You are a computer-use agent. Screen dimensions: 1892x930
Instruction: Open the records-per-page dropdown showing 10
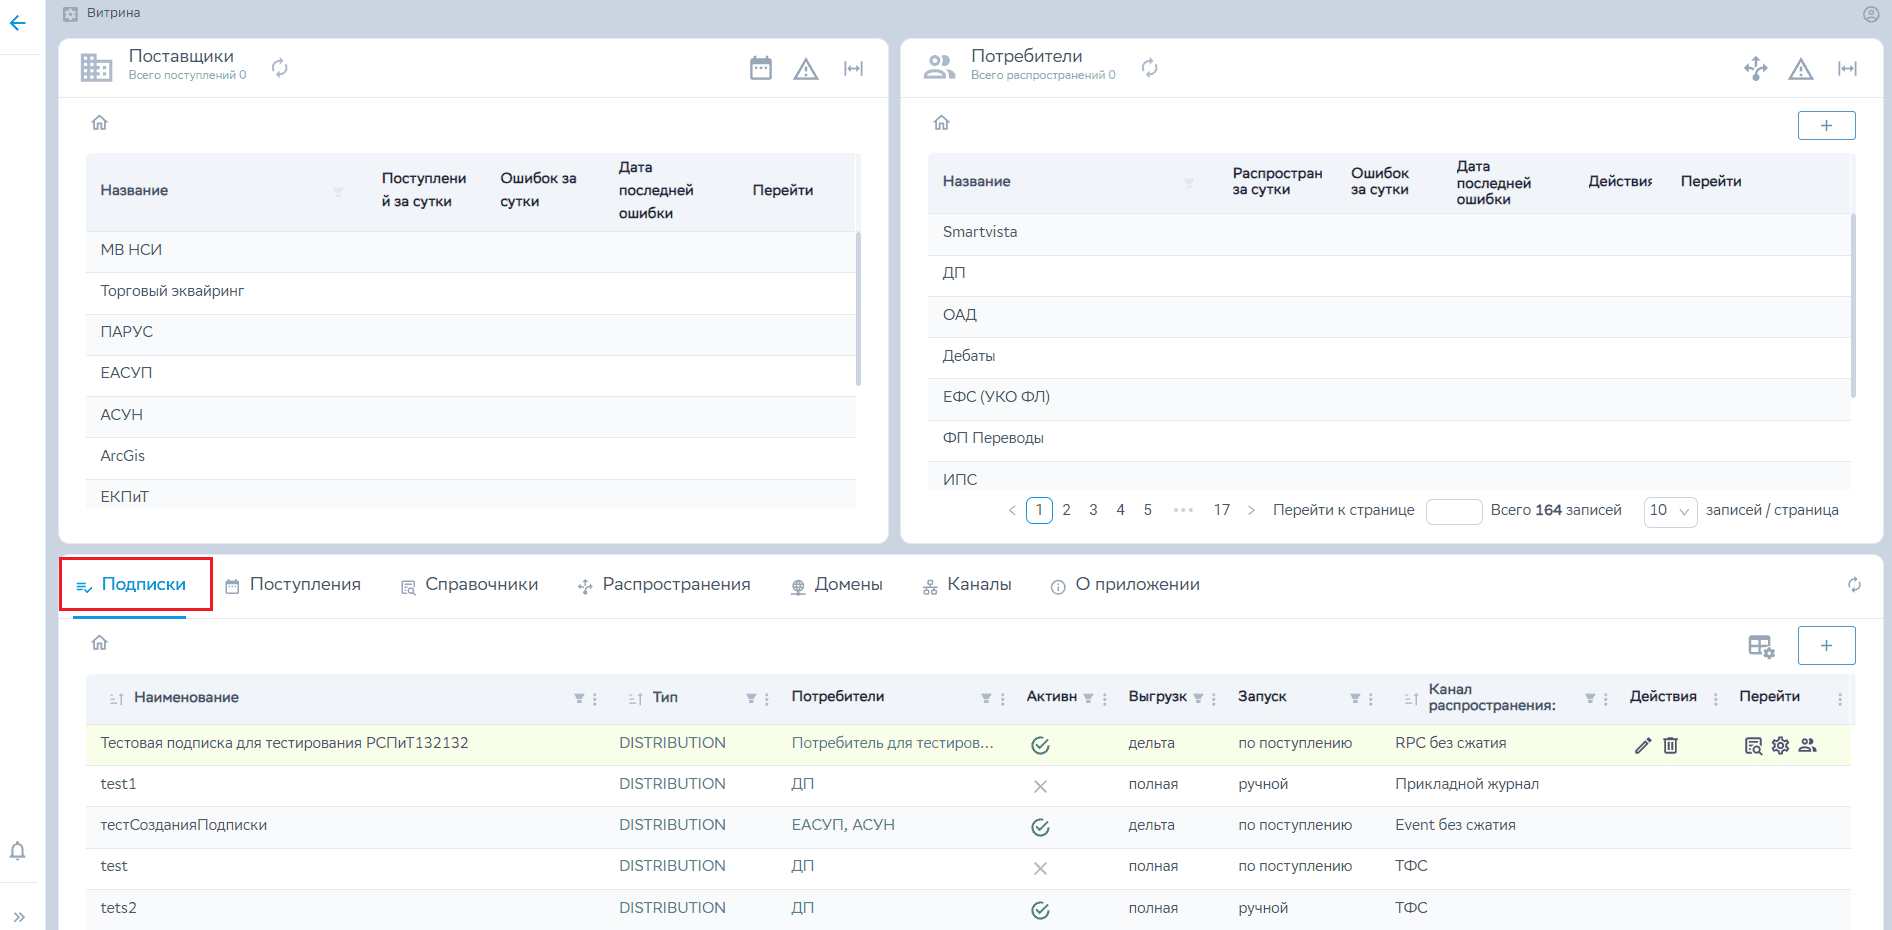click(x=1670, y=511)
